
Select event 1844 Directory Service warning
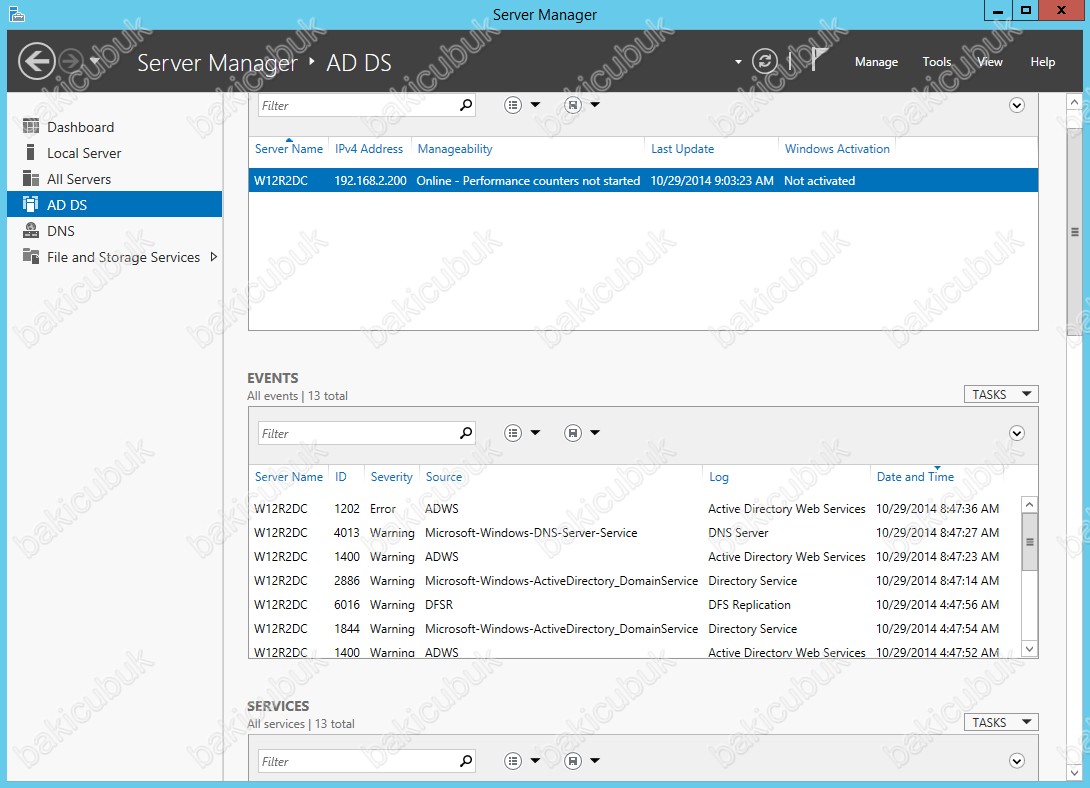click(634, 629)
